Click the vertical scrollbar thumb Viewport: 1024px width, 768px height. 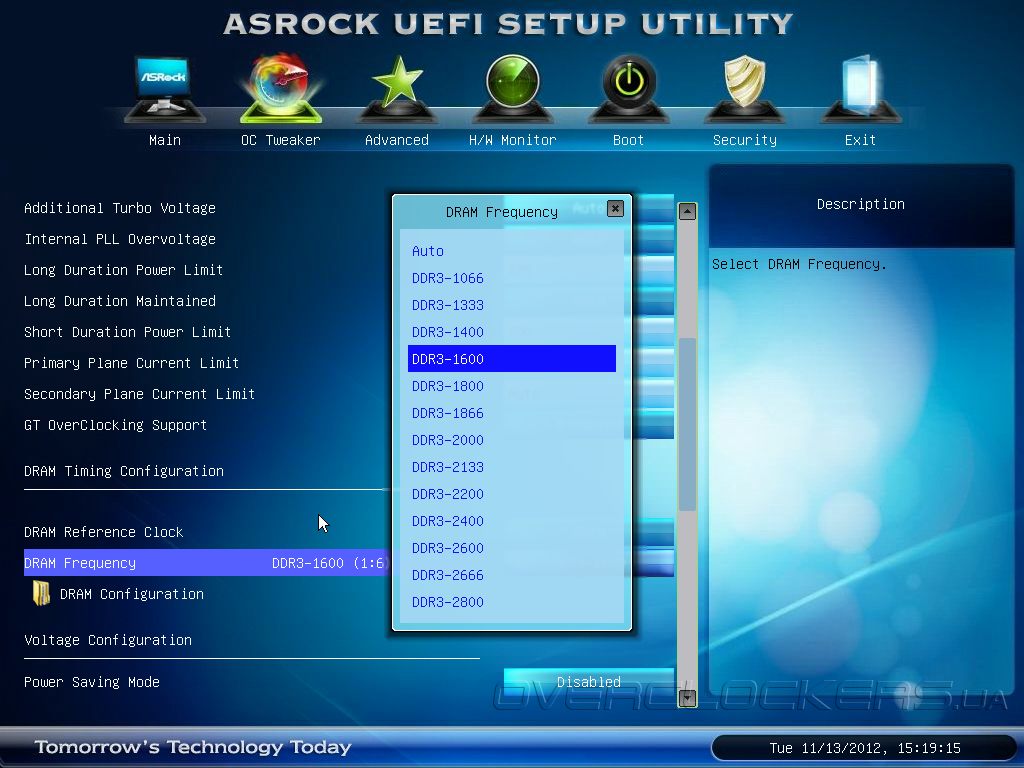click(x=687, y=424)
